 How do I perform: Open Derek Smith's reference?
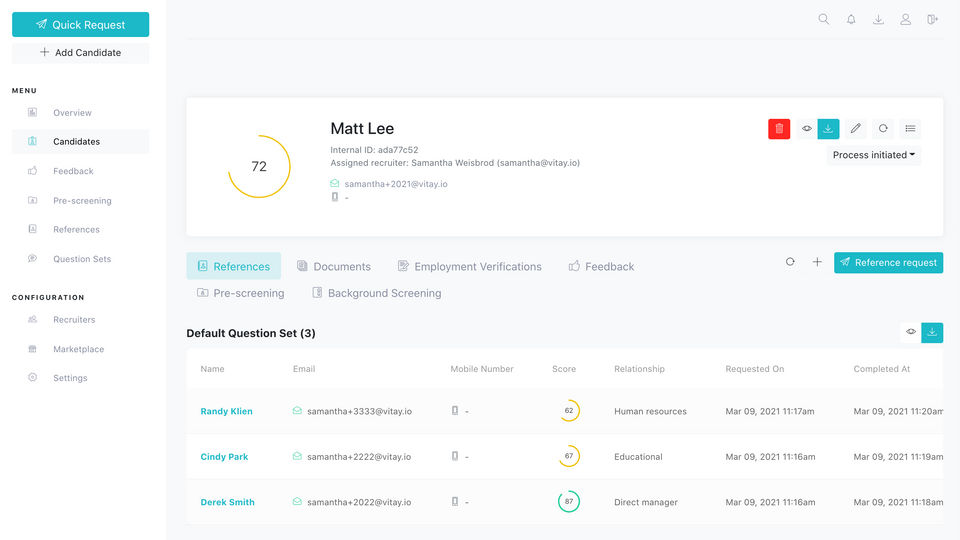point(227,502)
